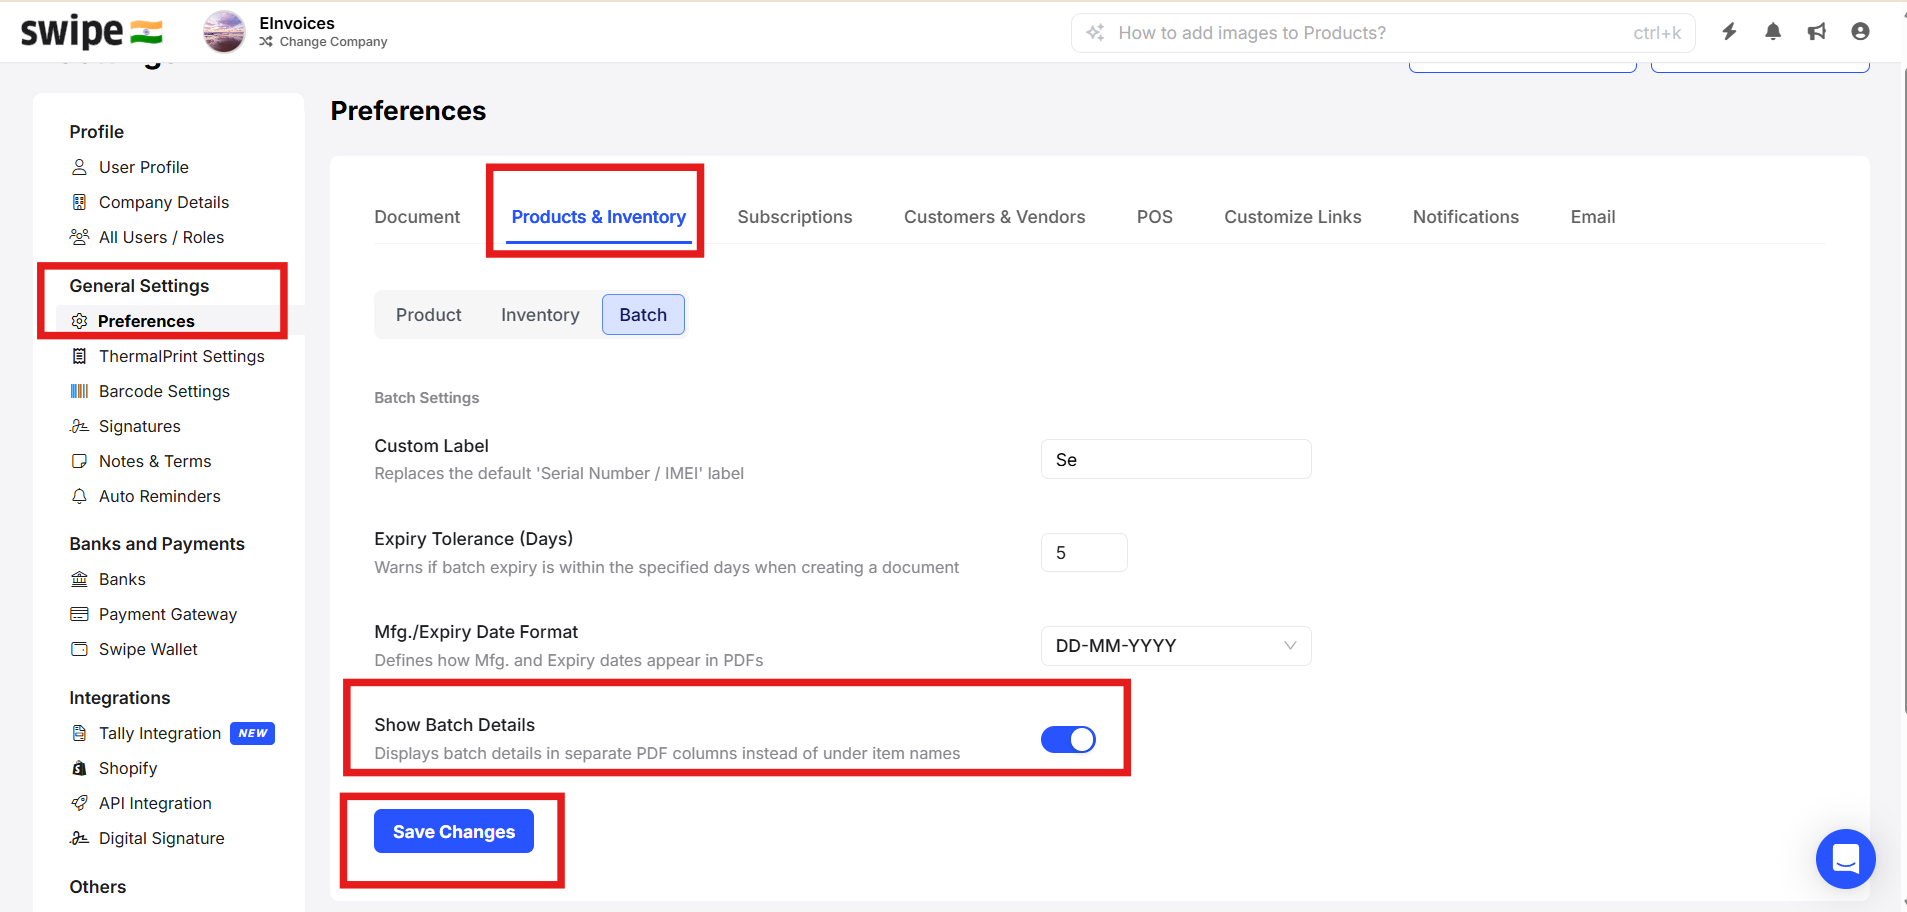Open the Mfg./Expiry Date Format dropdown
This screenshot has width=1907, height=912.
point(1176,646)
